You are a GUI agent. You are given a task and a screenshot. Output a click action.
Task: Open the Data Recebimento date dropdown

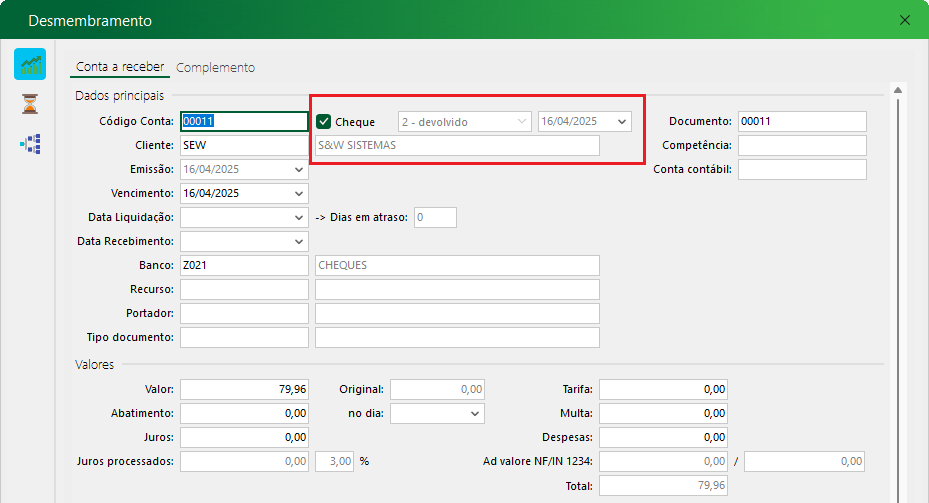tap(299, 241)
